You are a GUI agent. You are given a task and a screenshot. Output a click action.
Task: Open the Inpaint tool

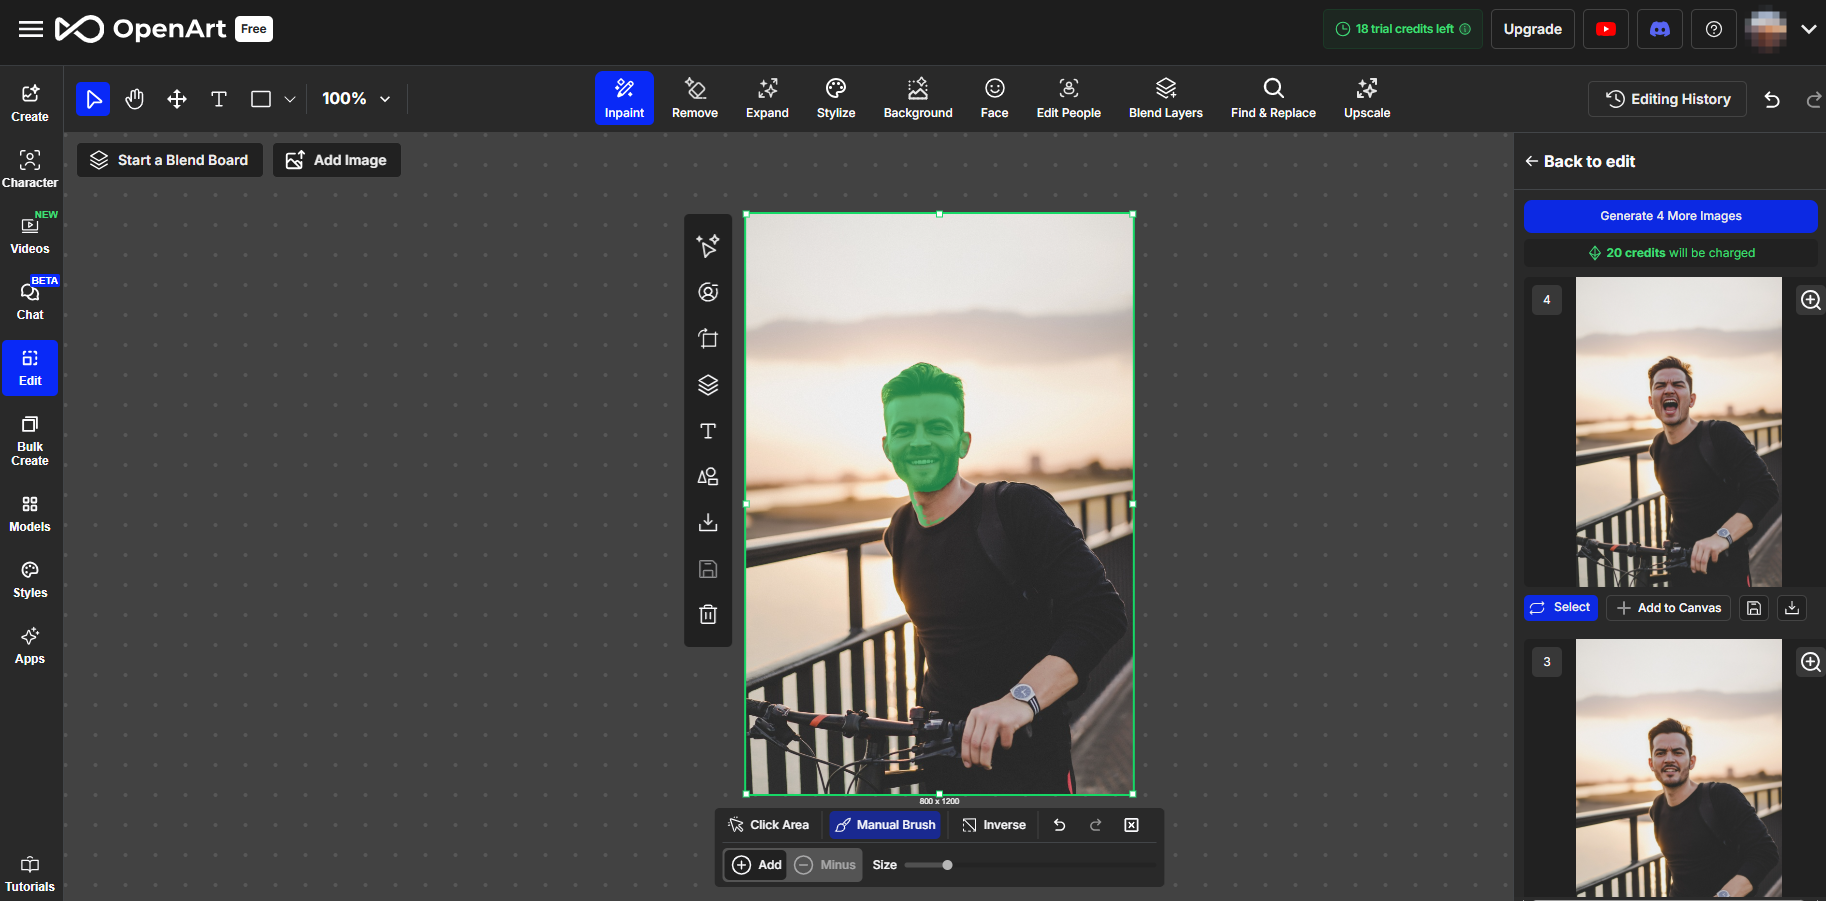624,98
